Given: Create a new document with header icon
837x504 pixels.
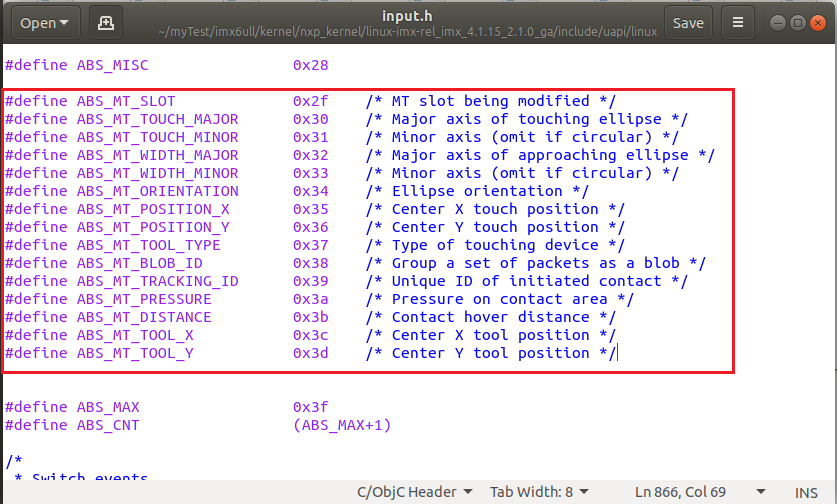Looking at the screenshot, I should pos(106,23).
